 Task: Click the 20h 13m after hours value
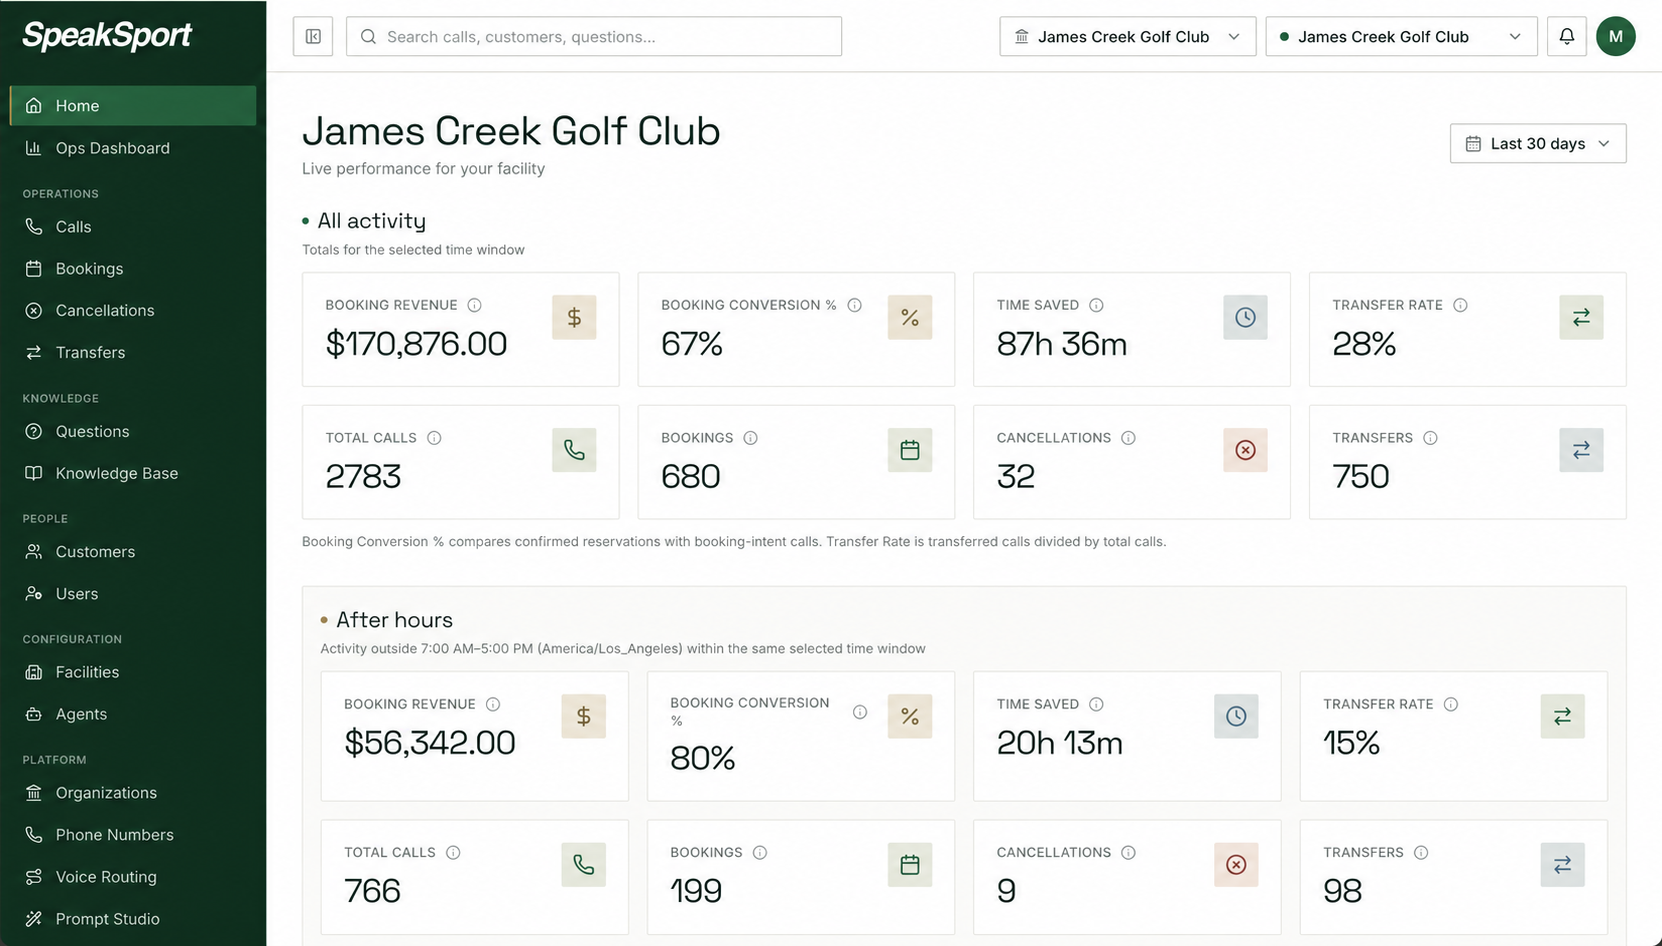pos(1059,743)
